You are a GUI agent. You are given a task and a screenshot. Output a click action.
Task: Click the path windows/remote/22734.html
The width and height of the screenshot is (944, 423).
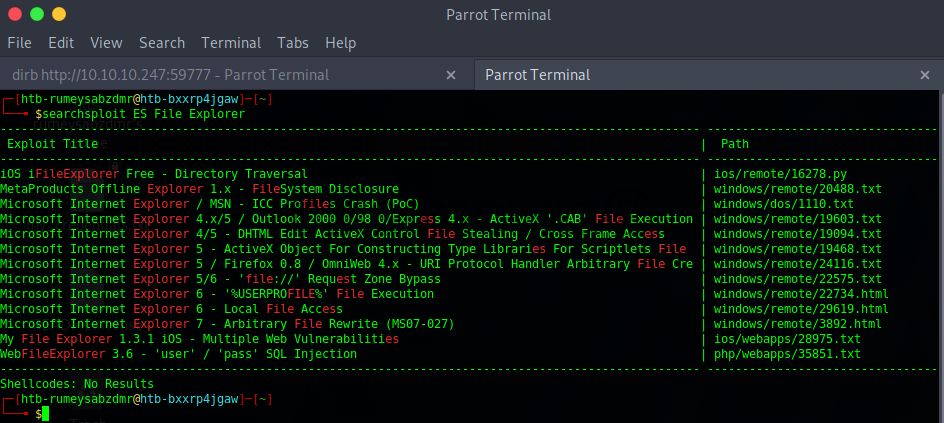pyautogui.click(x=801, y=294)
